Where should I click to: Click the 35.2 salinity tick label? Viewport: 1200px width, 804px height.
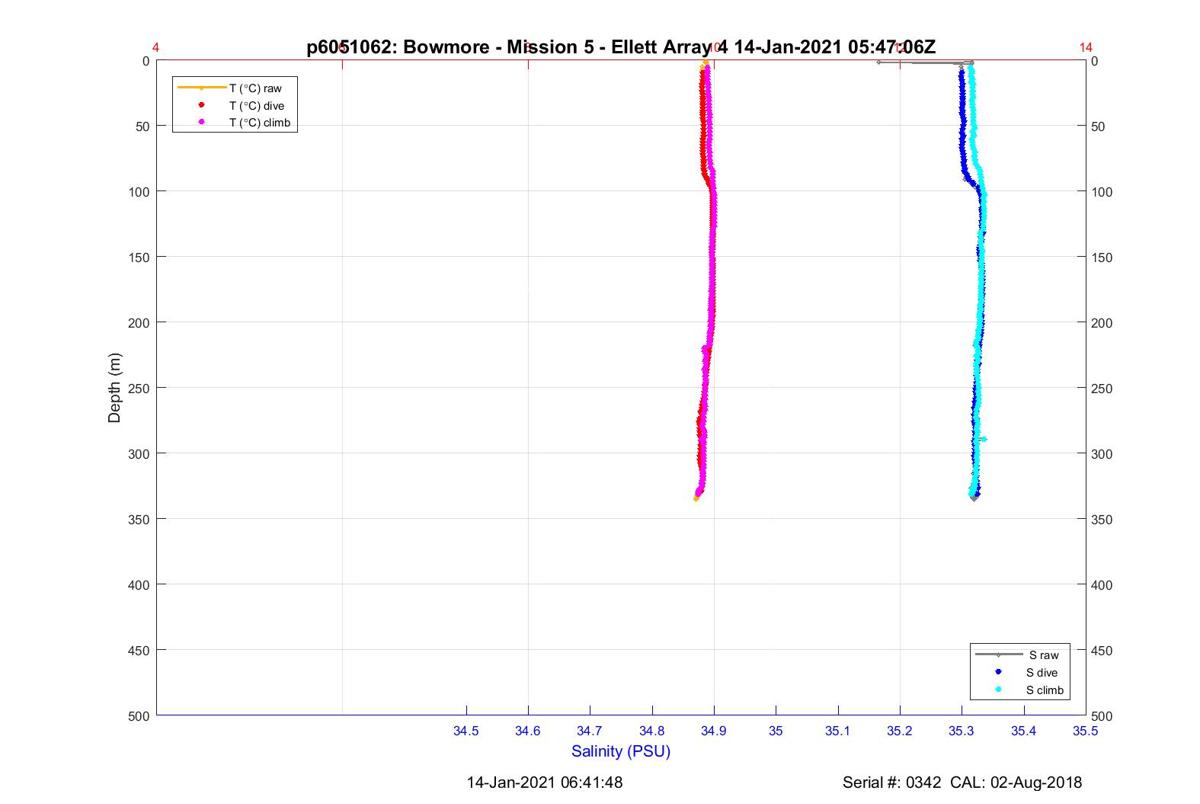[x=900, y=732]
